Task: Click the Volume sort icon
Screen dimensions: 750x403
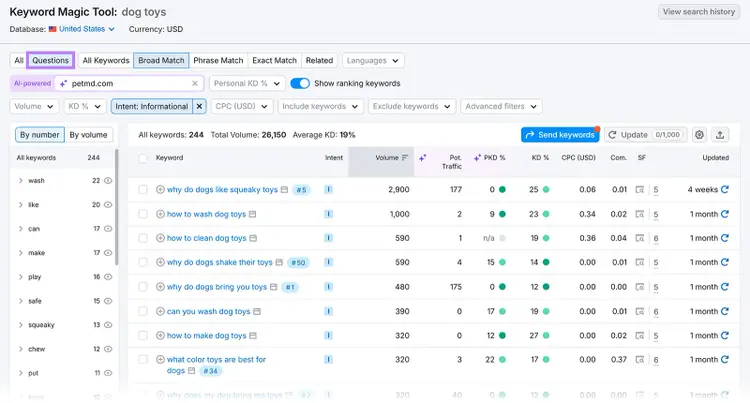Action: point(405,157)
